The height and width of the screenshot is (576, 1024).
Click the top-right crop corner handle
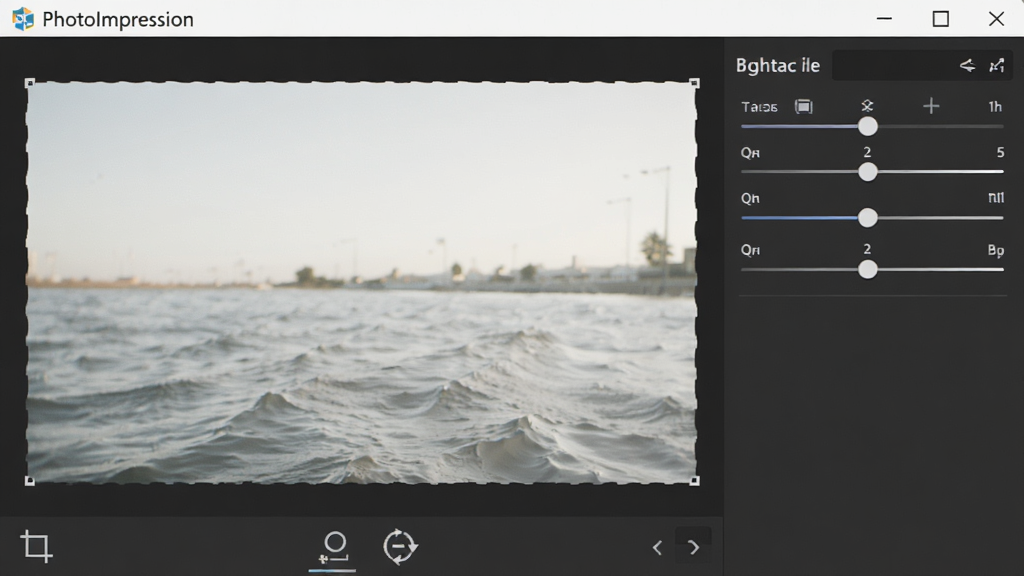695,83
